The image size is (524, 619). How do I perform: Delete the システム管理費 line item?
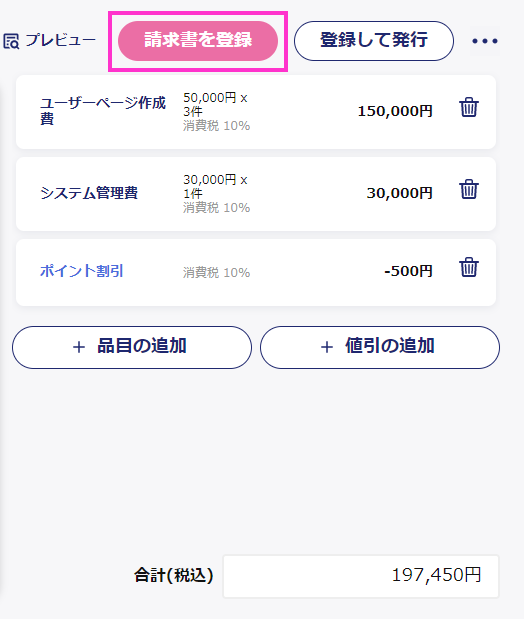click(x=469, y=189)
